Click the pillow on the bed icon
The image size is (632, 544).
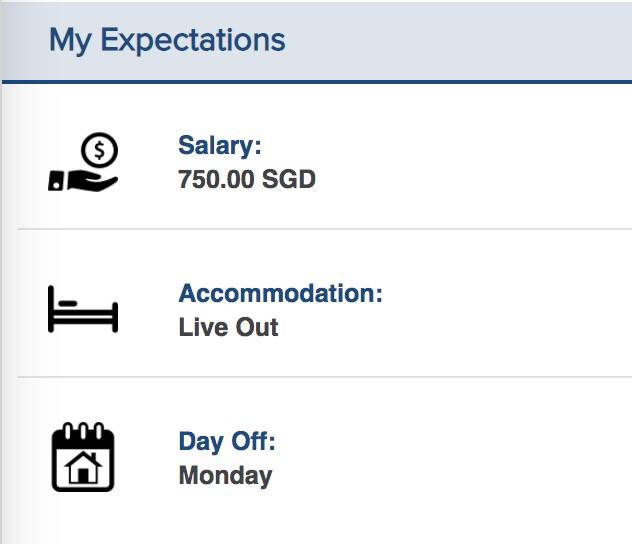click(67, 301)
